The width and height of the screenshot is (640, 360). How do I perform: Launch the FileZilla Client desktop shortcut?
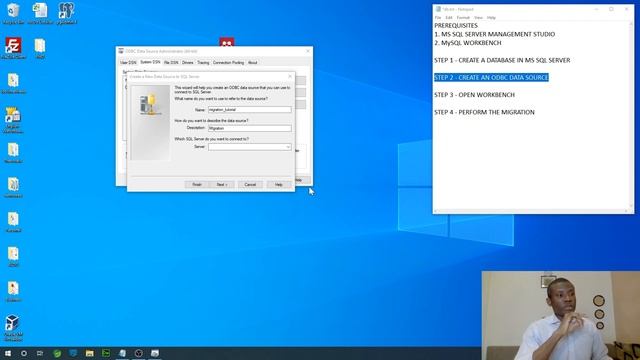coord(13,48)
